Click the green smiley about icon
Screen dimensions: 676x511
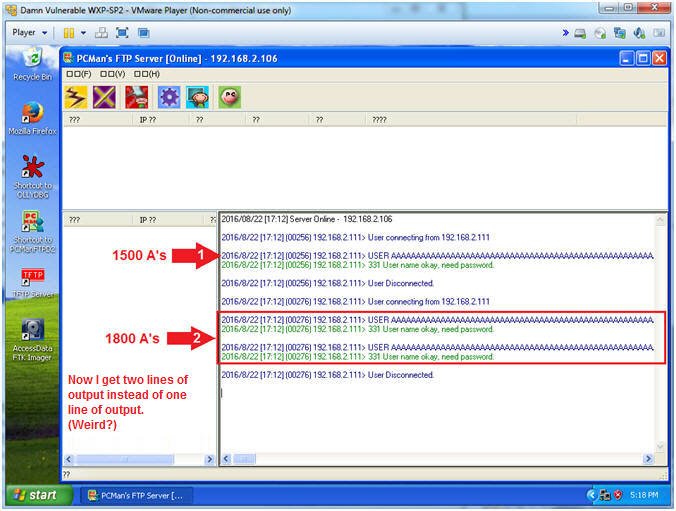(229, 97)
